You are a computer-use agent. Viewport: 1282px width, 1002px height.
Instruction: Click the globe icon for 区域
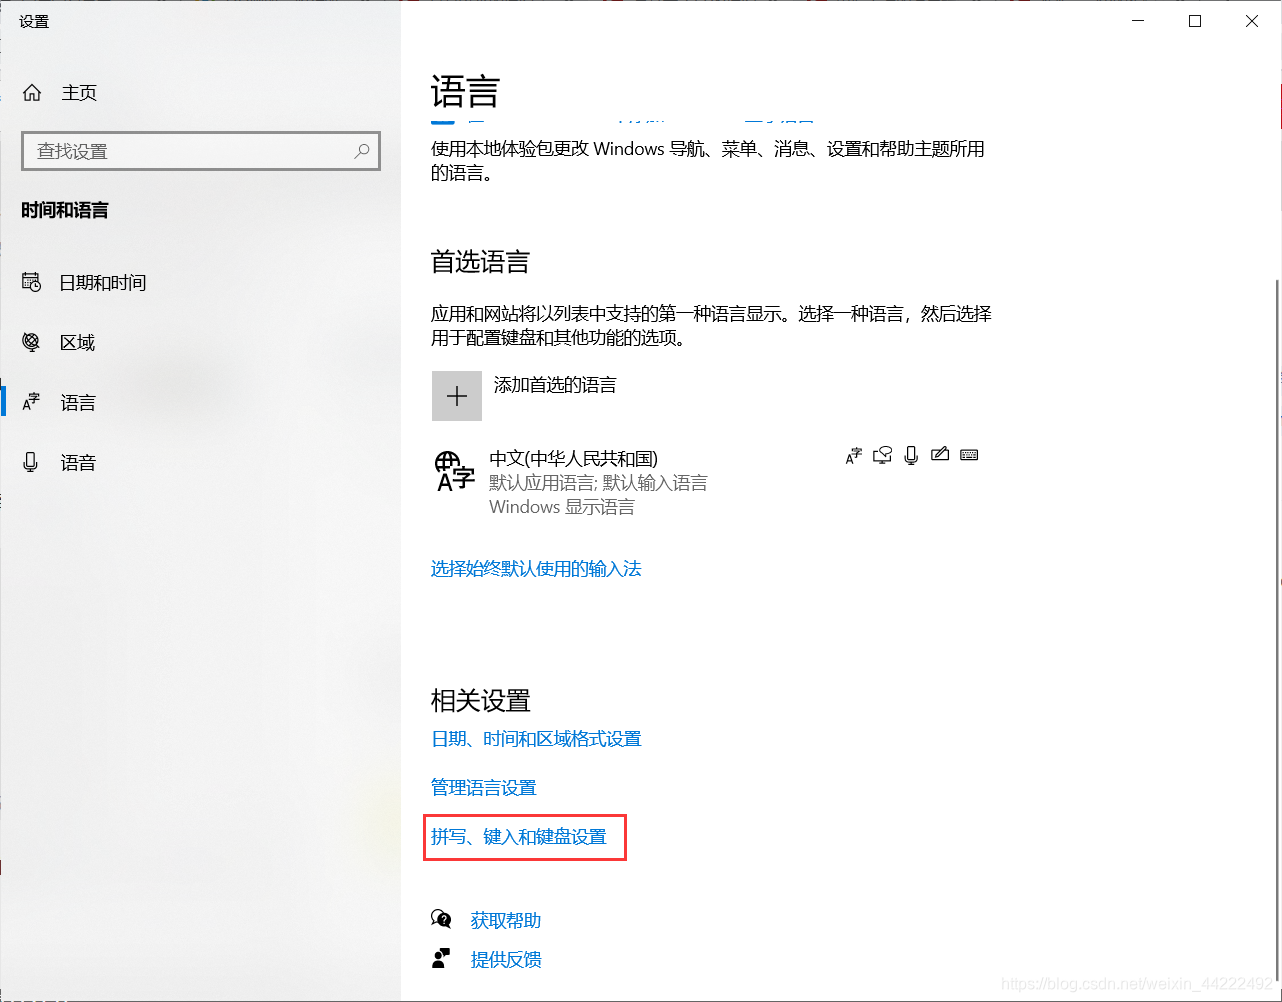coord(31,342)
